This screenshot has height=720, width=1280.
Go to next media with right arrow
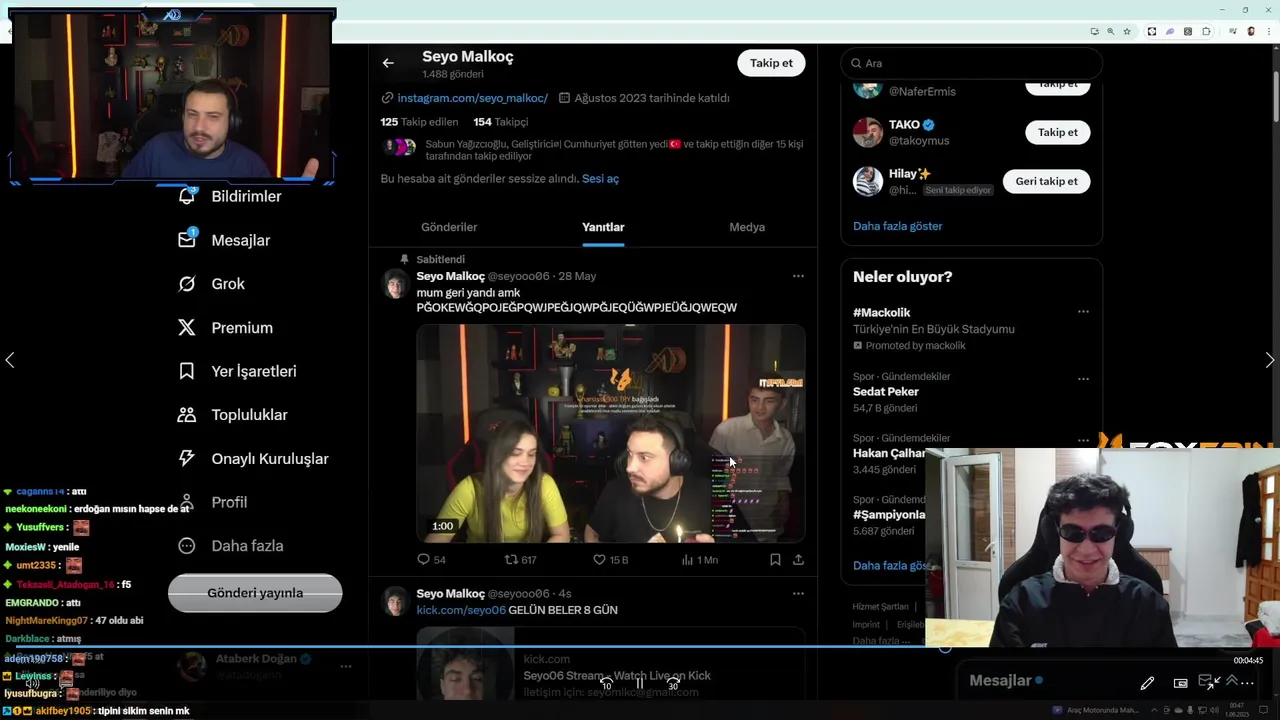[x=1269, y=360]
